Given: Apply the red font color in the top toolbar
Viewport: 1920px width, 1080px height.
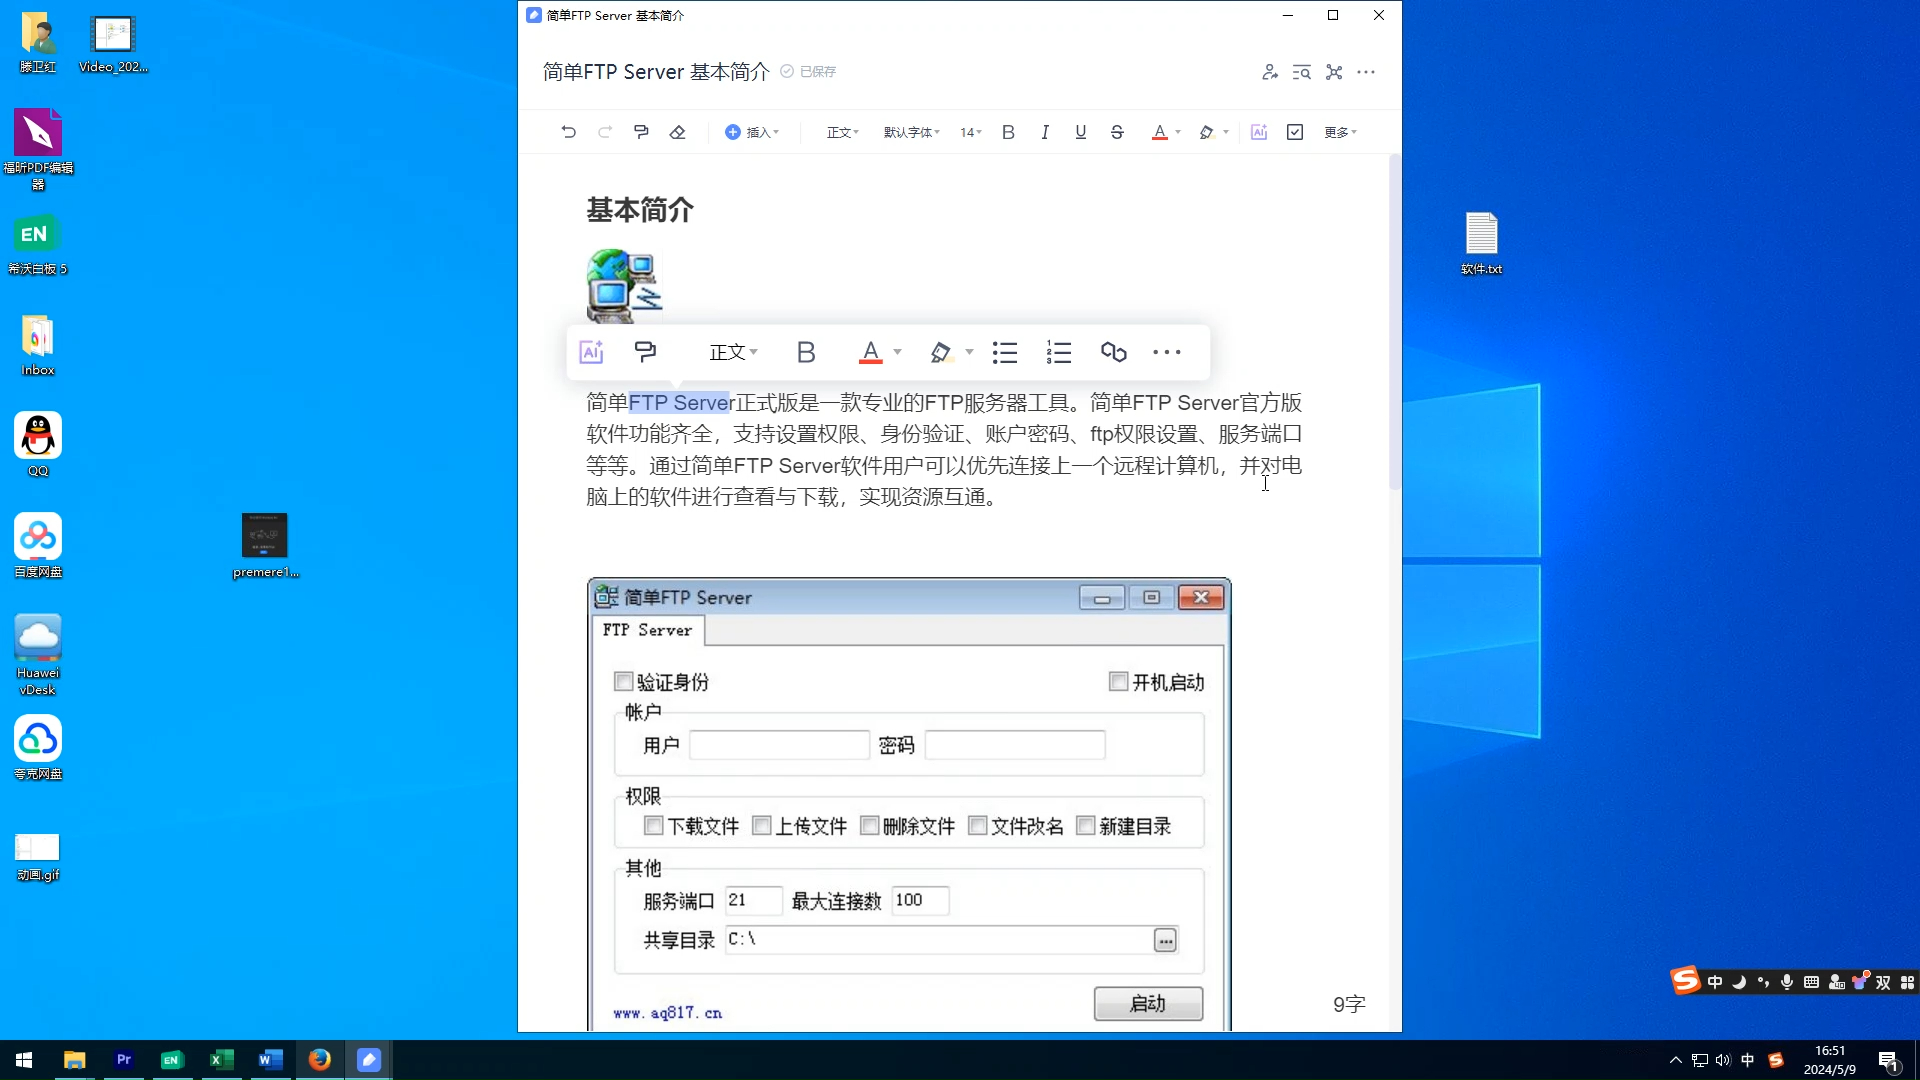Looking at the screenshot, I should 1159,132.
